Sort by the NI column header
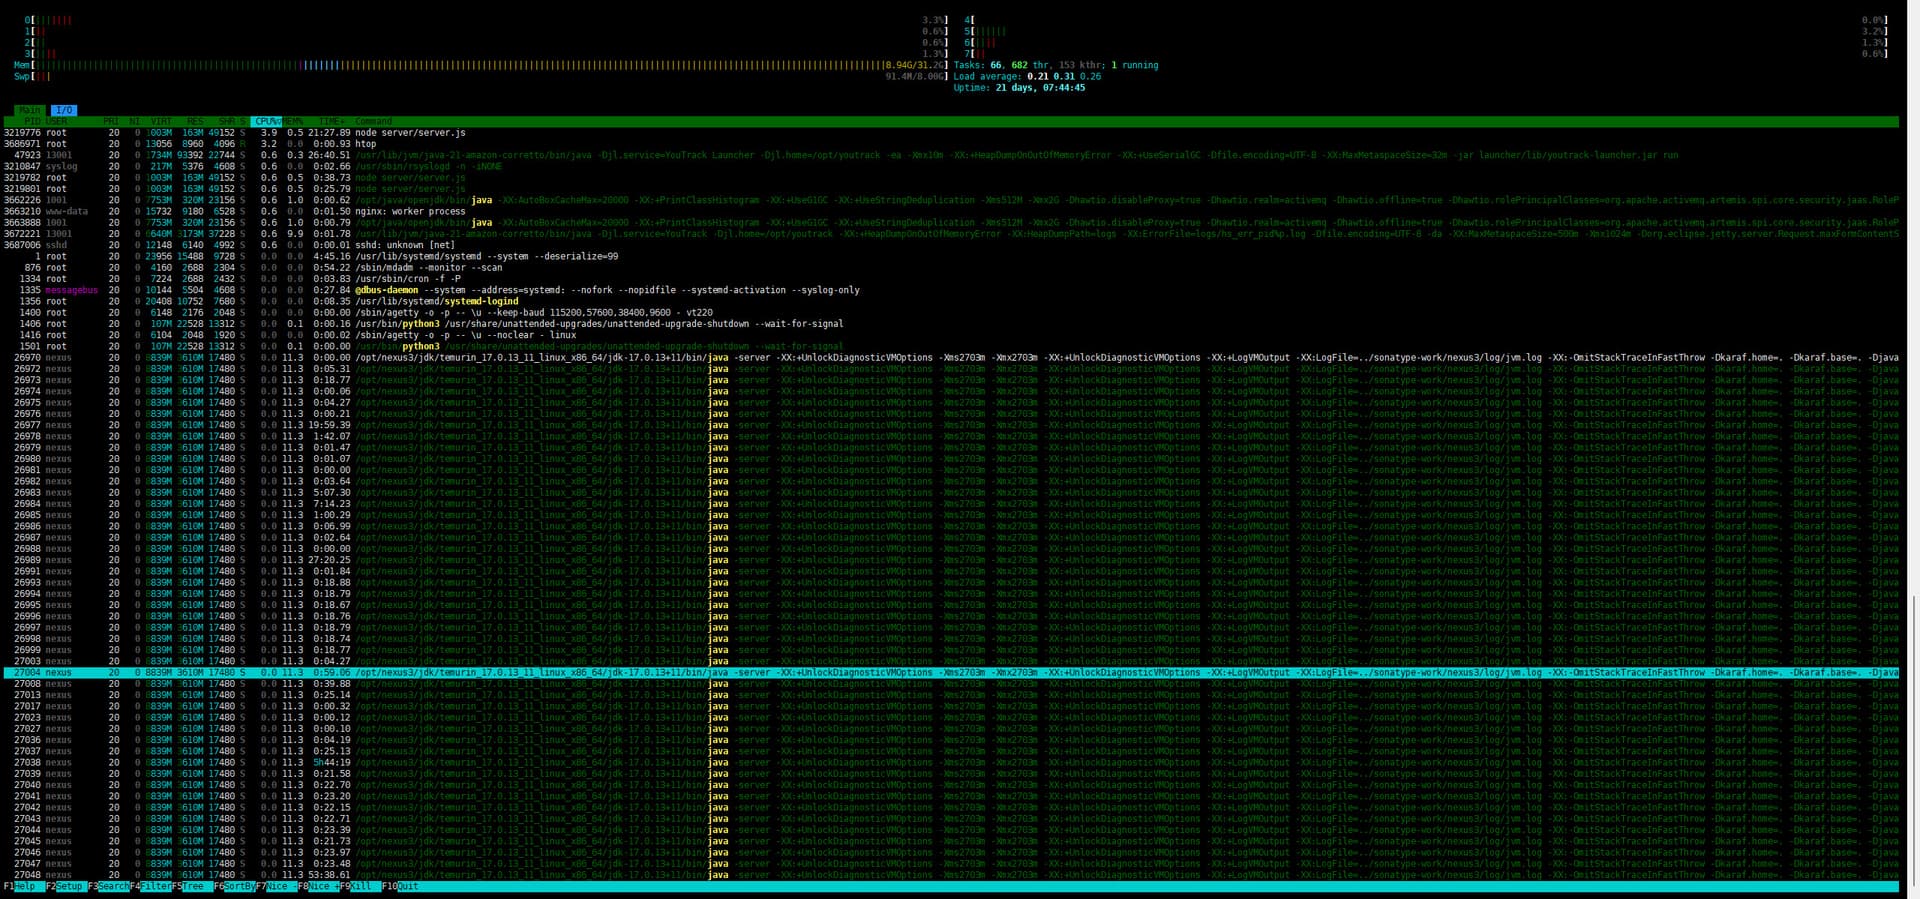This screenshot has width=1920, height=899. tap(134, 121)
